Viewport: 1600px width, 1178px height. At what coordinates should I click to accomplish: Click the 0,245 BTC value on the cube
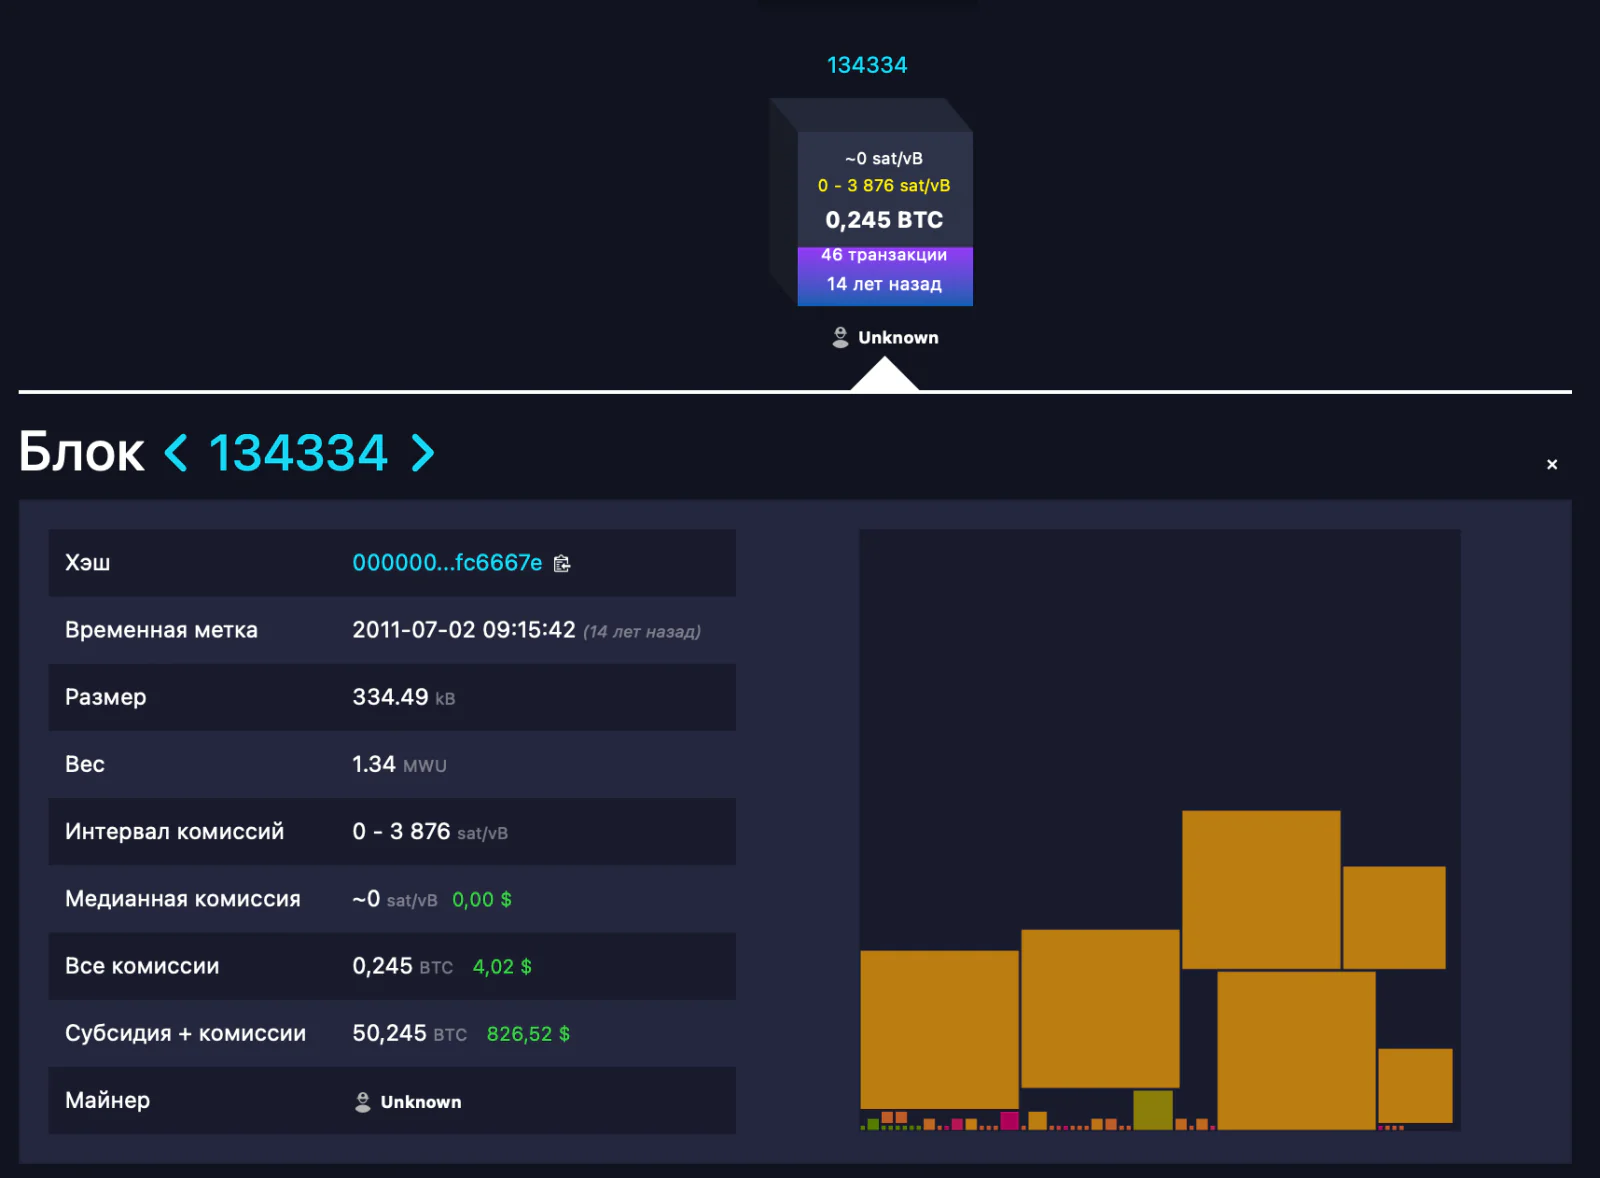[x=884, y=220]
